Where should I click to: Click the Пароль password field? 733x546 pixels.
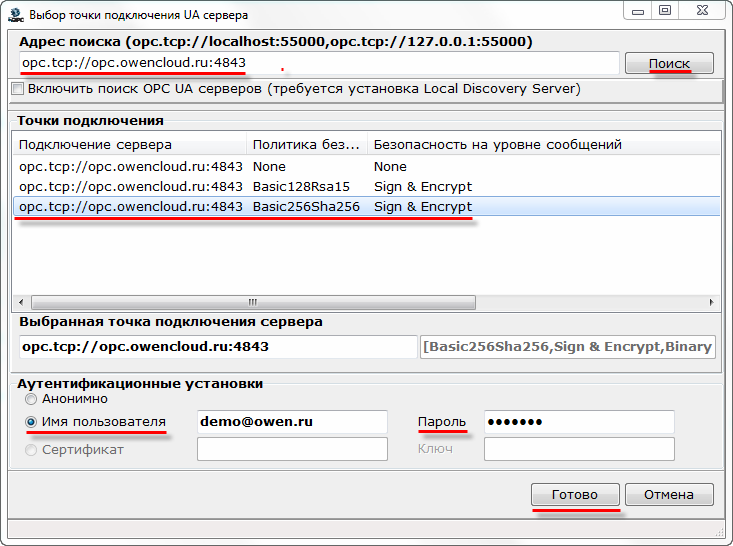578,422
